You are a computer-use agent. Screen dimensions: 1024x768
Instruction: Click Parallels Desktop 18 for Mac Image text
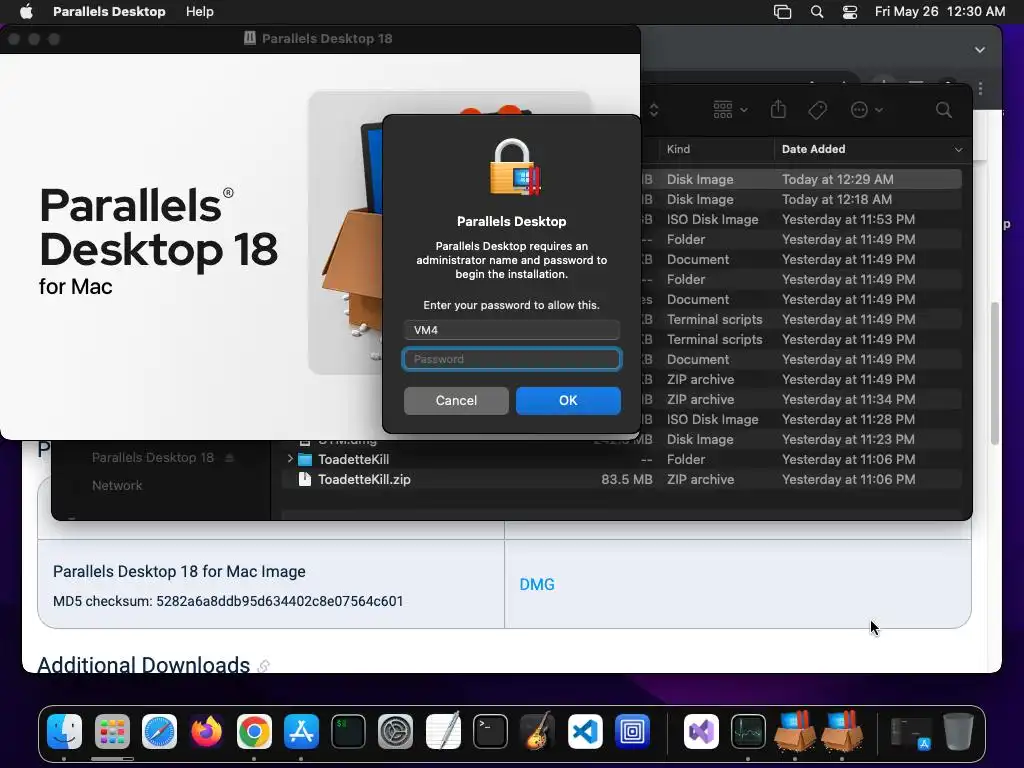(x=179, y=571)
